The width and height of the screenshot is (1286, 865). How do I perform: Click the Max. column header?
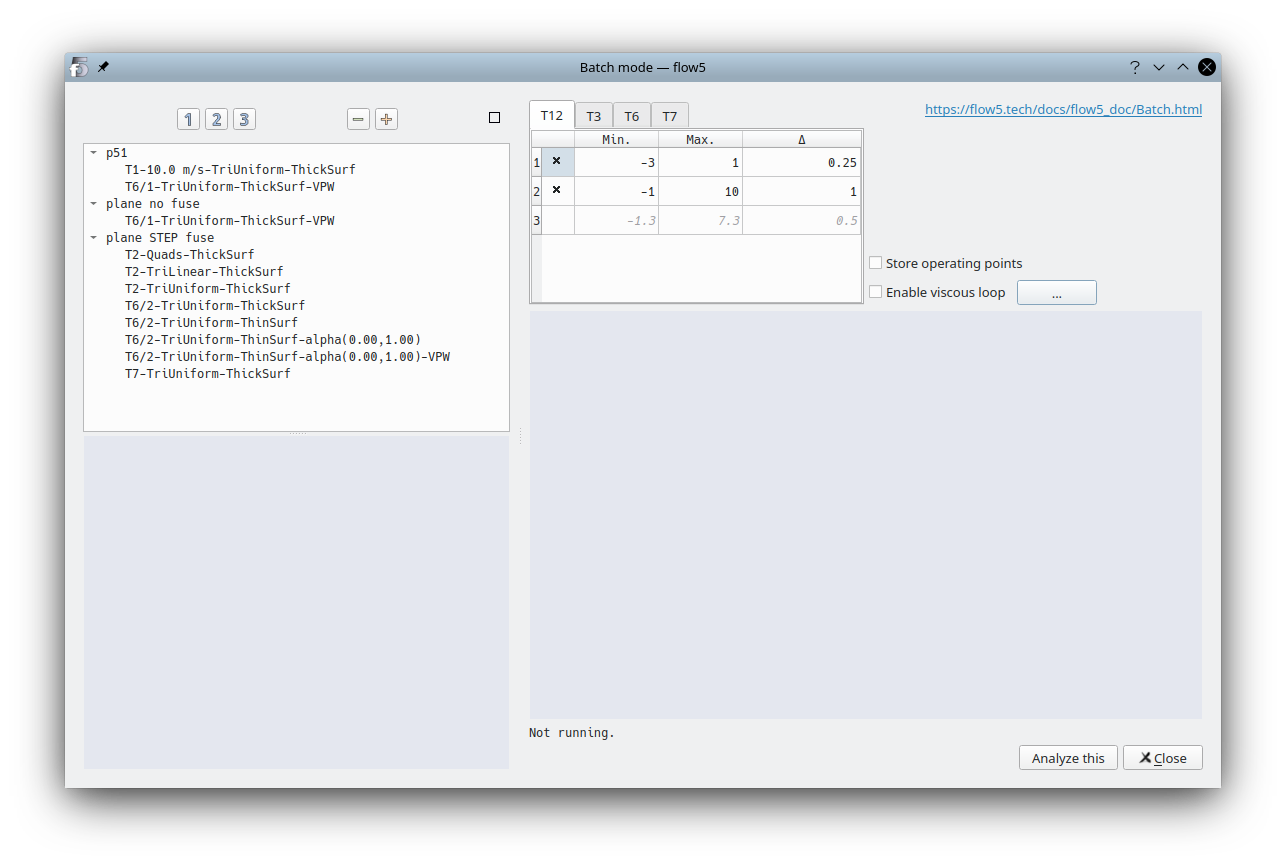click(x=700, y=139)
